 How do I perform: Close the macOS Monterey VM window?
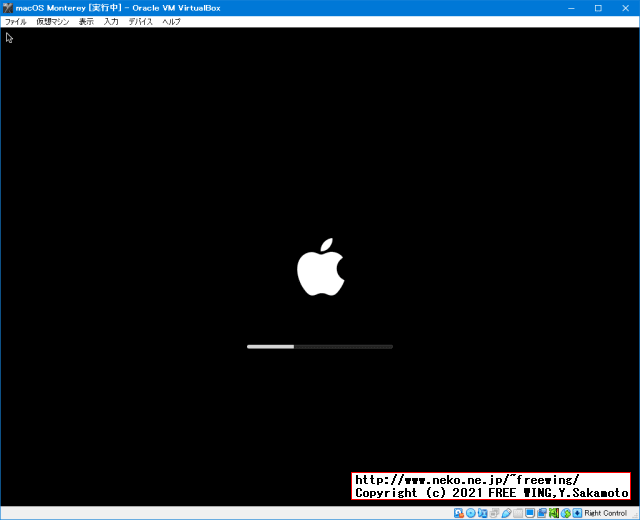tap(625, 8)
